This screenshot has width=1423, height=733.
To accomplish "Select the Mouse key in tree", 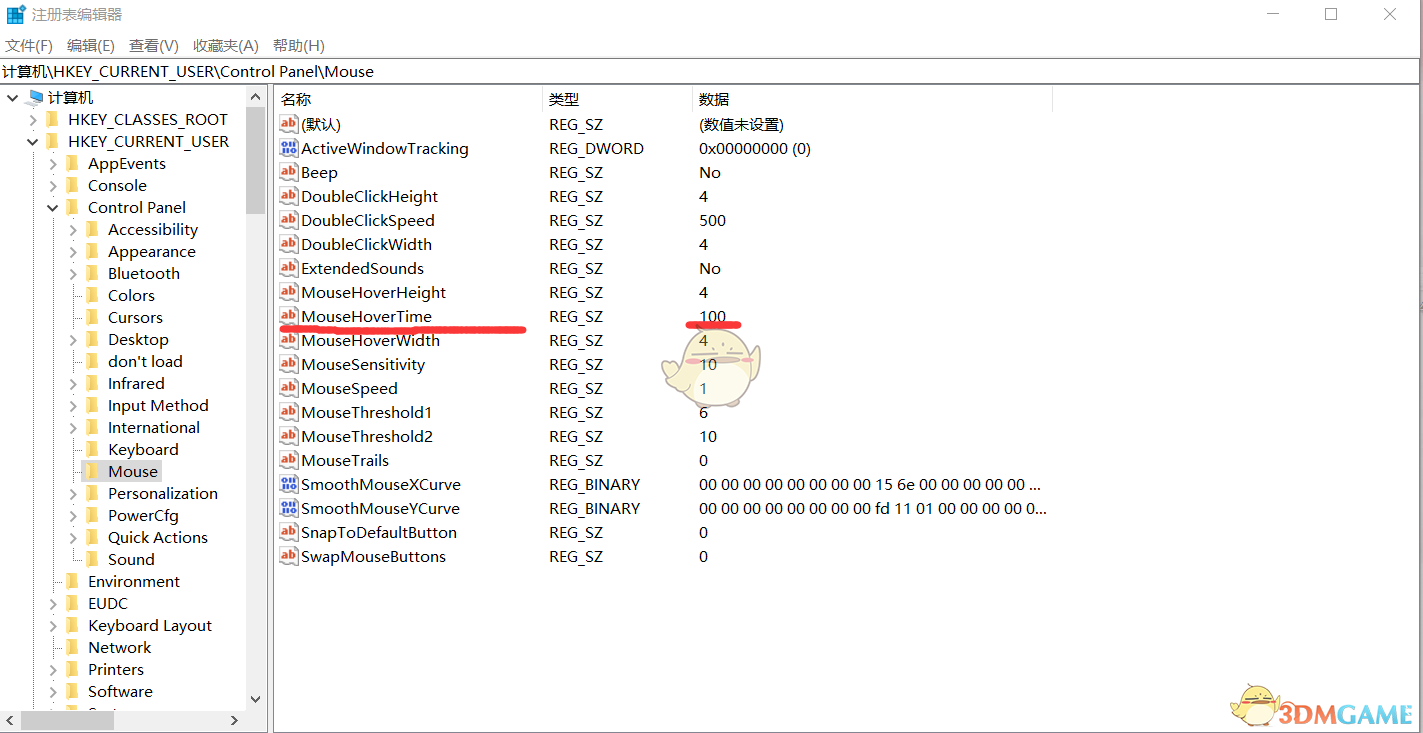I will click(133, 471).
